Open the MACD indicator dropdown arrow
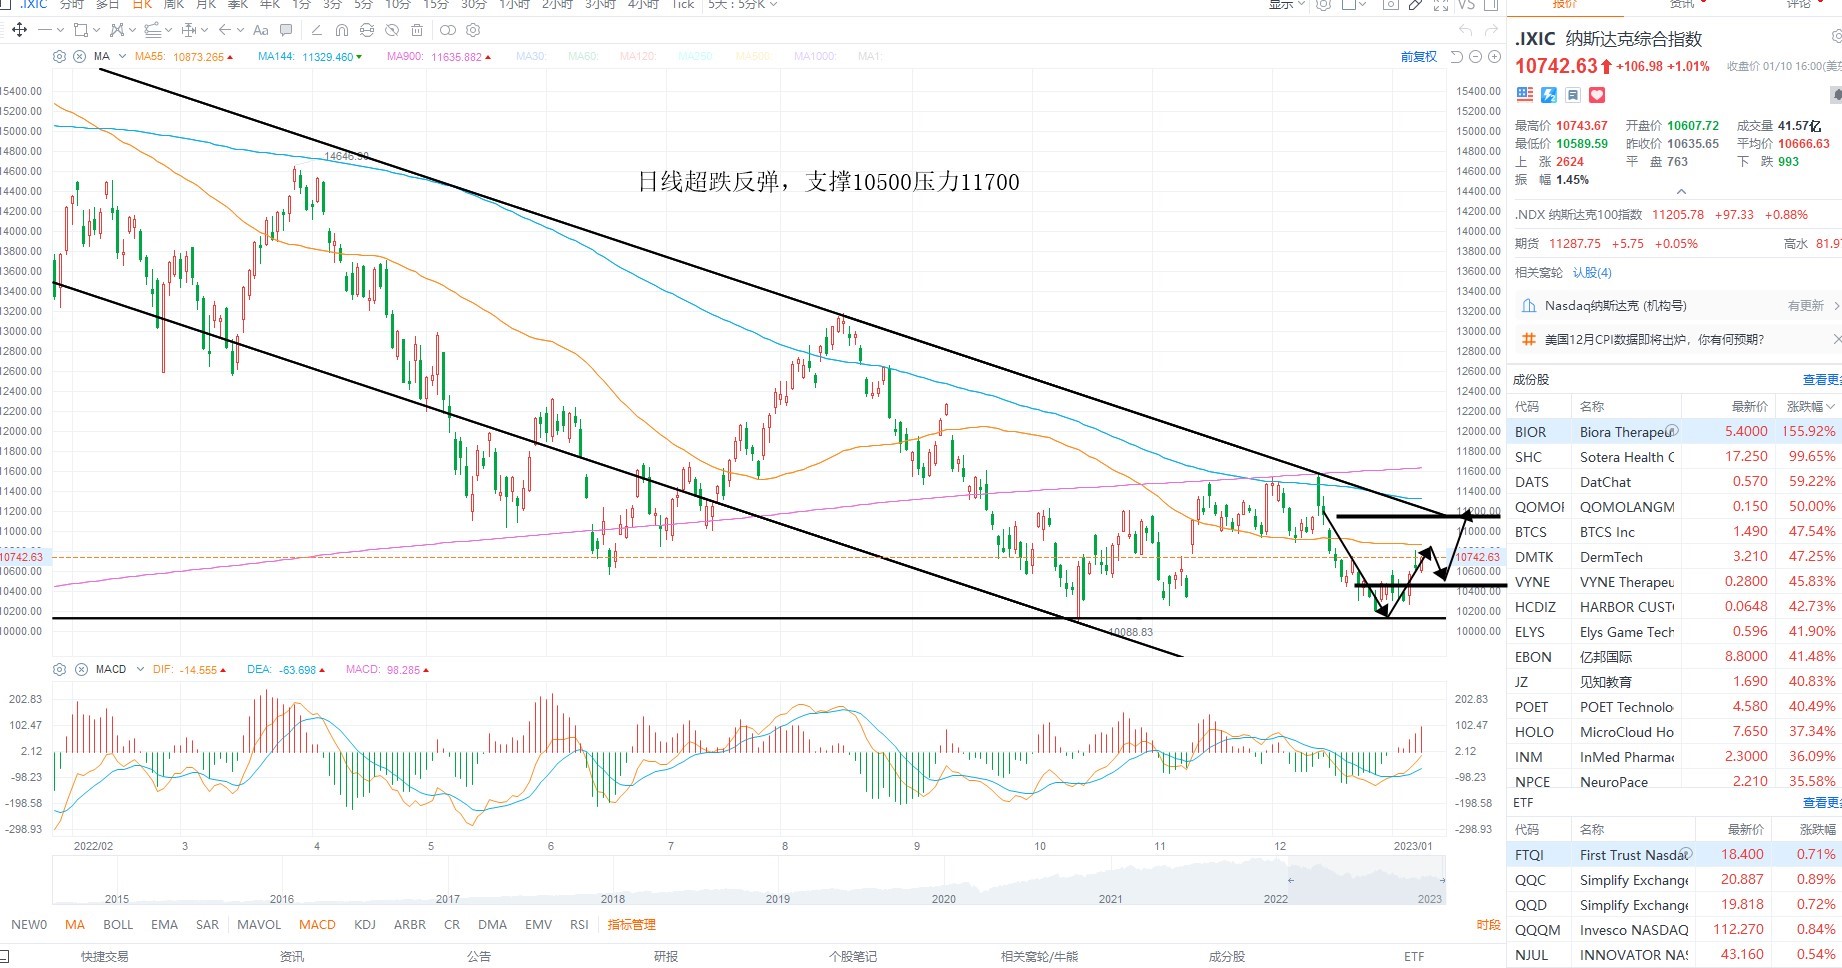The height and width of the screenshot is (968, 1842). click(140, 669)
